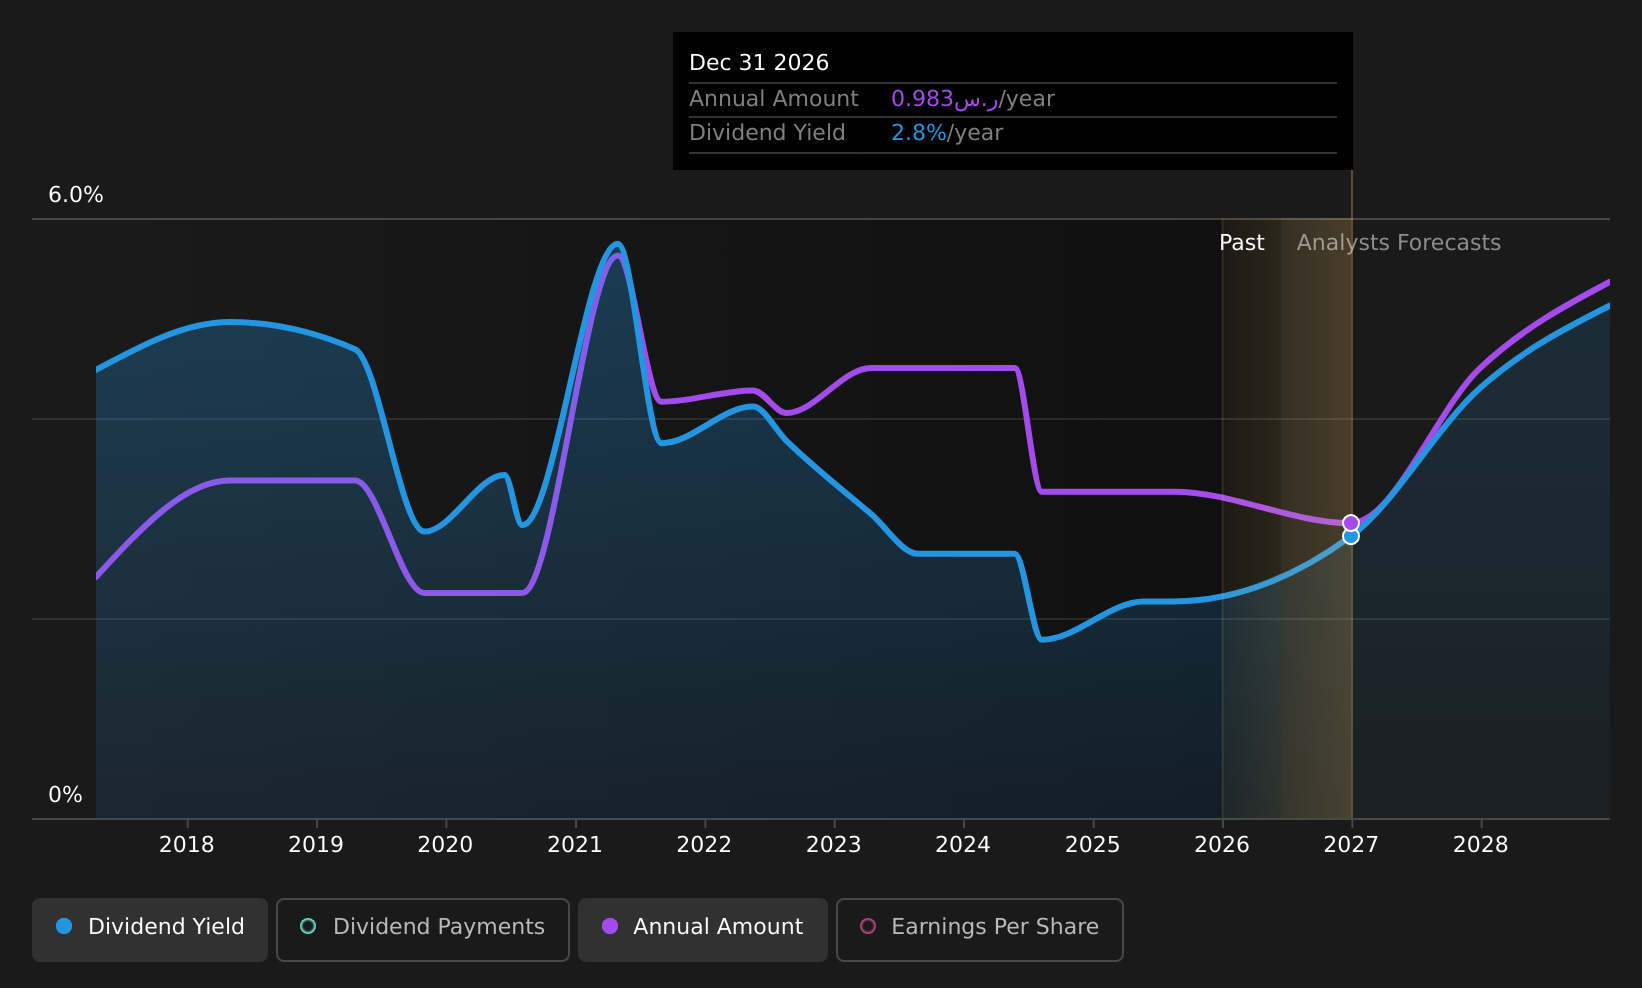Click the purple Annual Amount data point marker
The height and width of the screenshot is (988, 1642).
pyautogui.click(x=1351, y=523)
